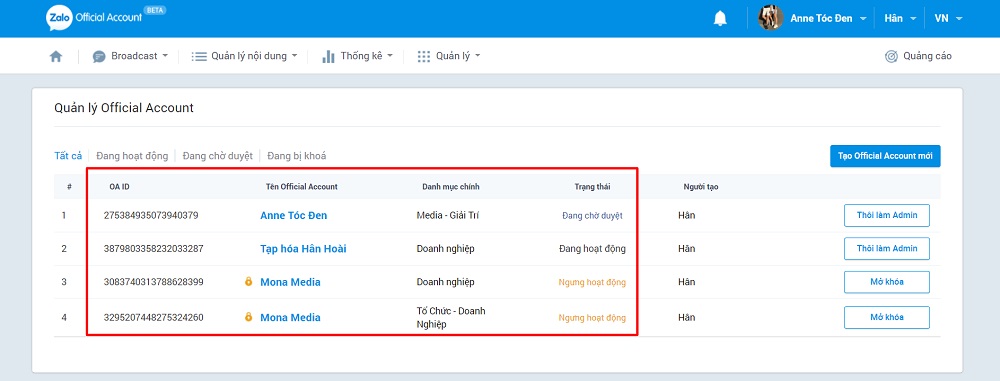Screen dimensions: 1000x381
Task: Click the Quản lý nội dung list icon
Action: pos(200,57)
